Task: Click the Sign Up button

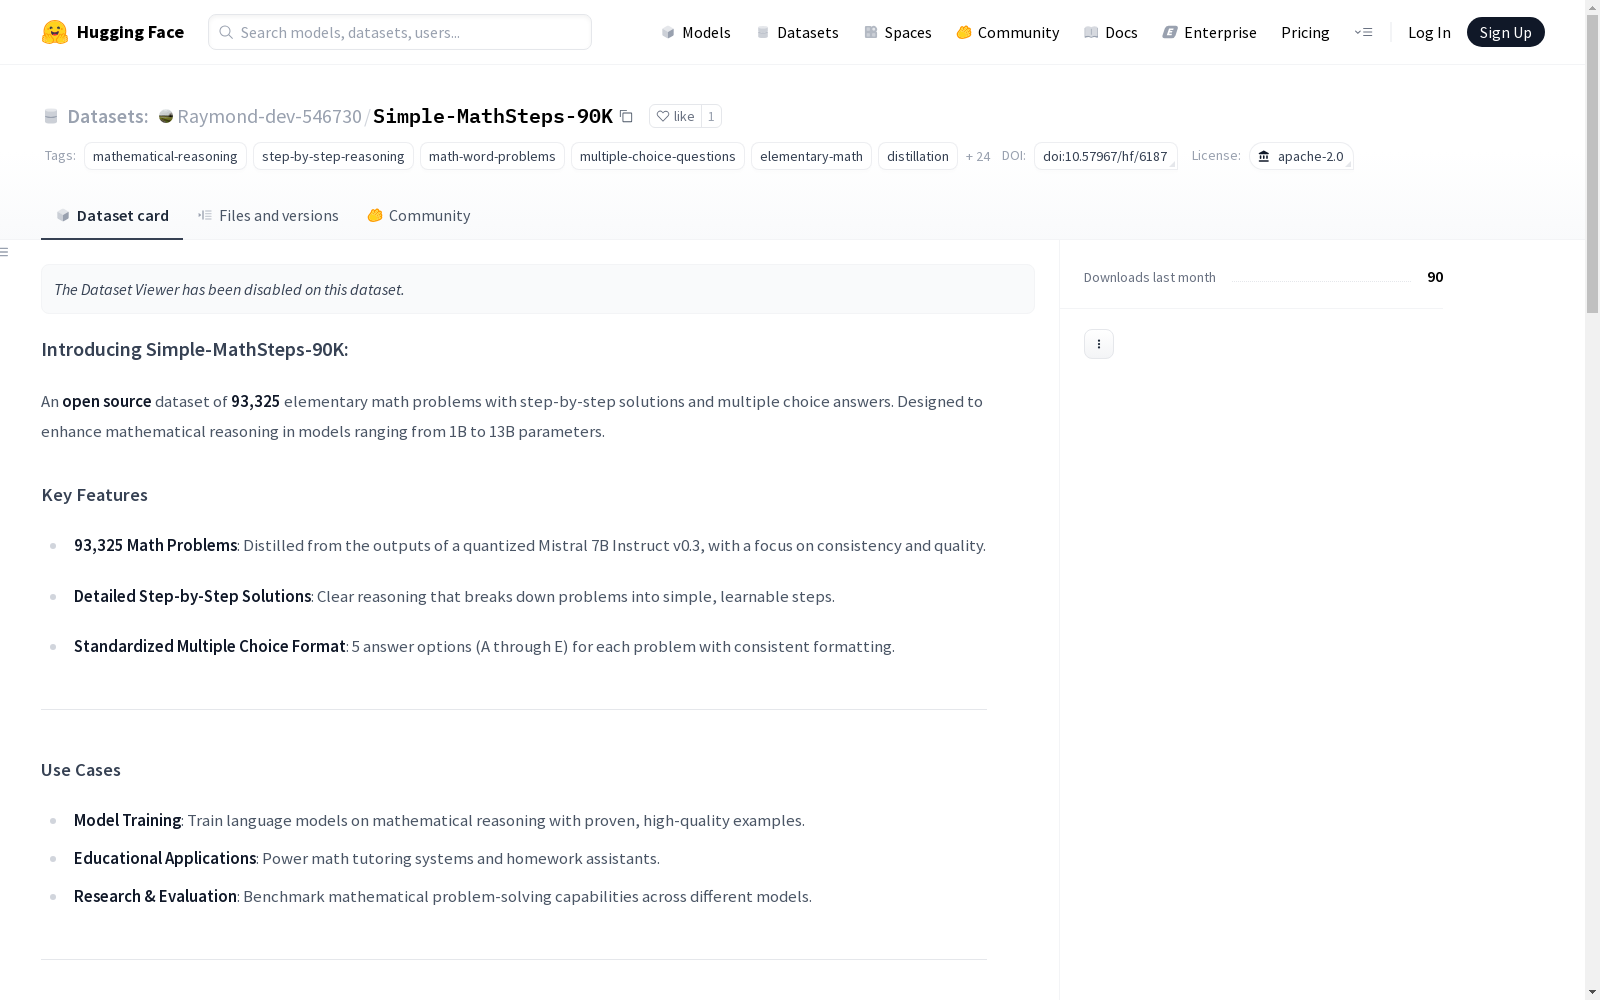Action: tap(1505, 32)
